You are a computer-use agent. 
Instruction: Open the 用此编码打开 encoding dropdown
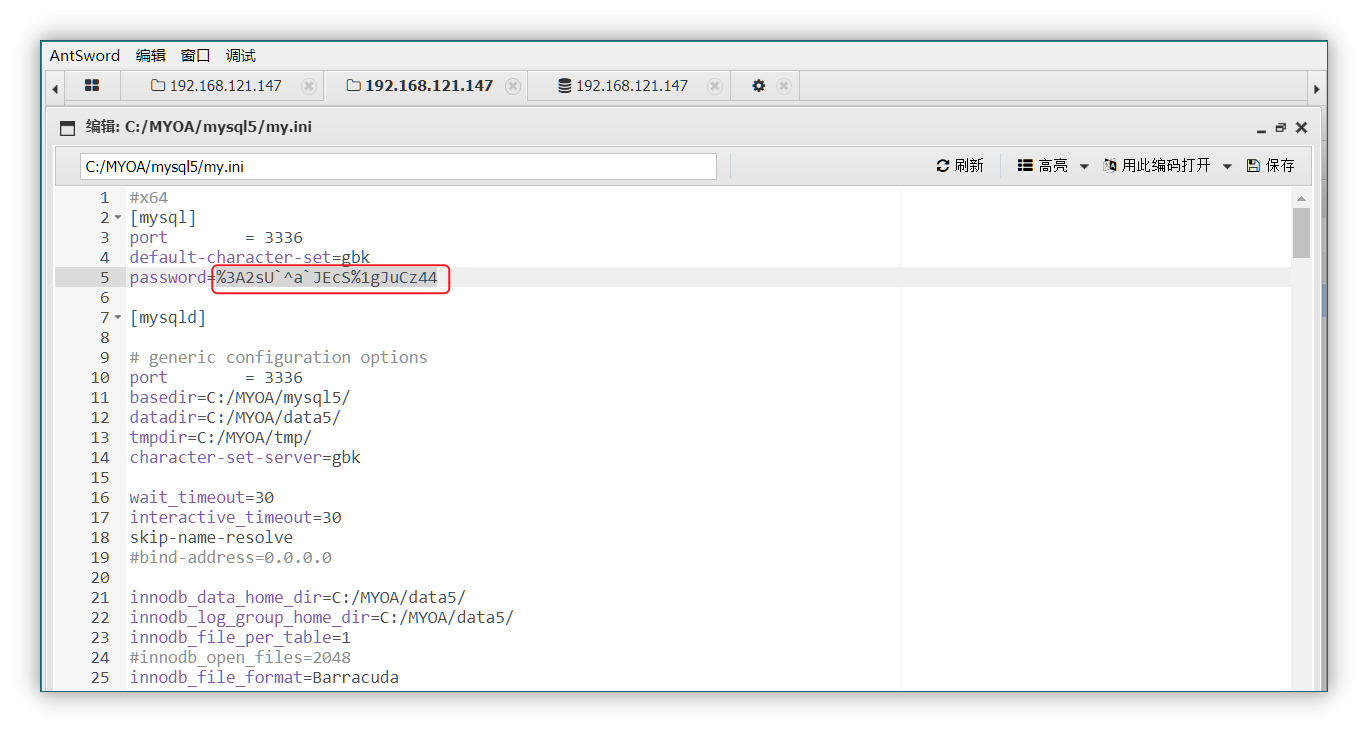click(x=1167, y=166)
